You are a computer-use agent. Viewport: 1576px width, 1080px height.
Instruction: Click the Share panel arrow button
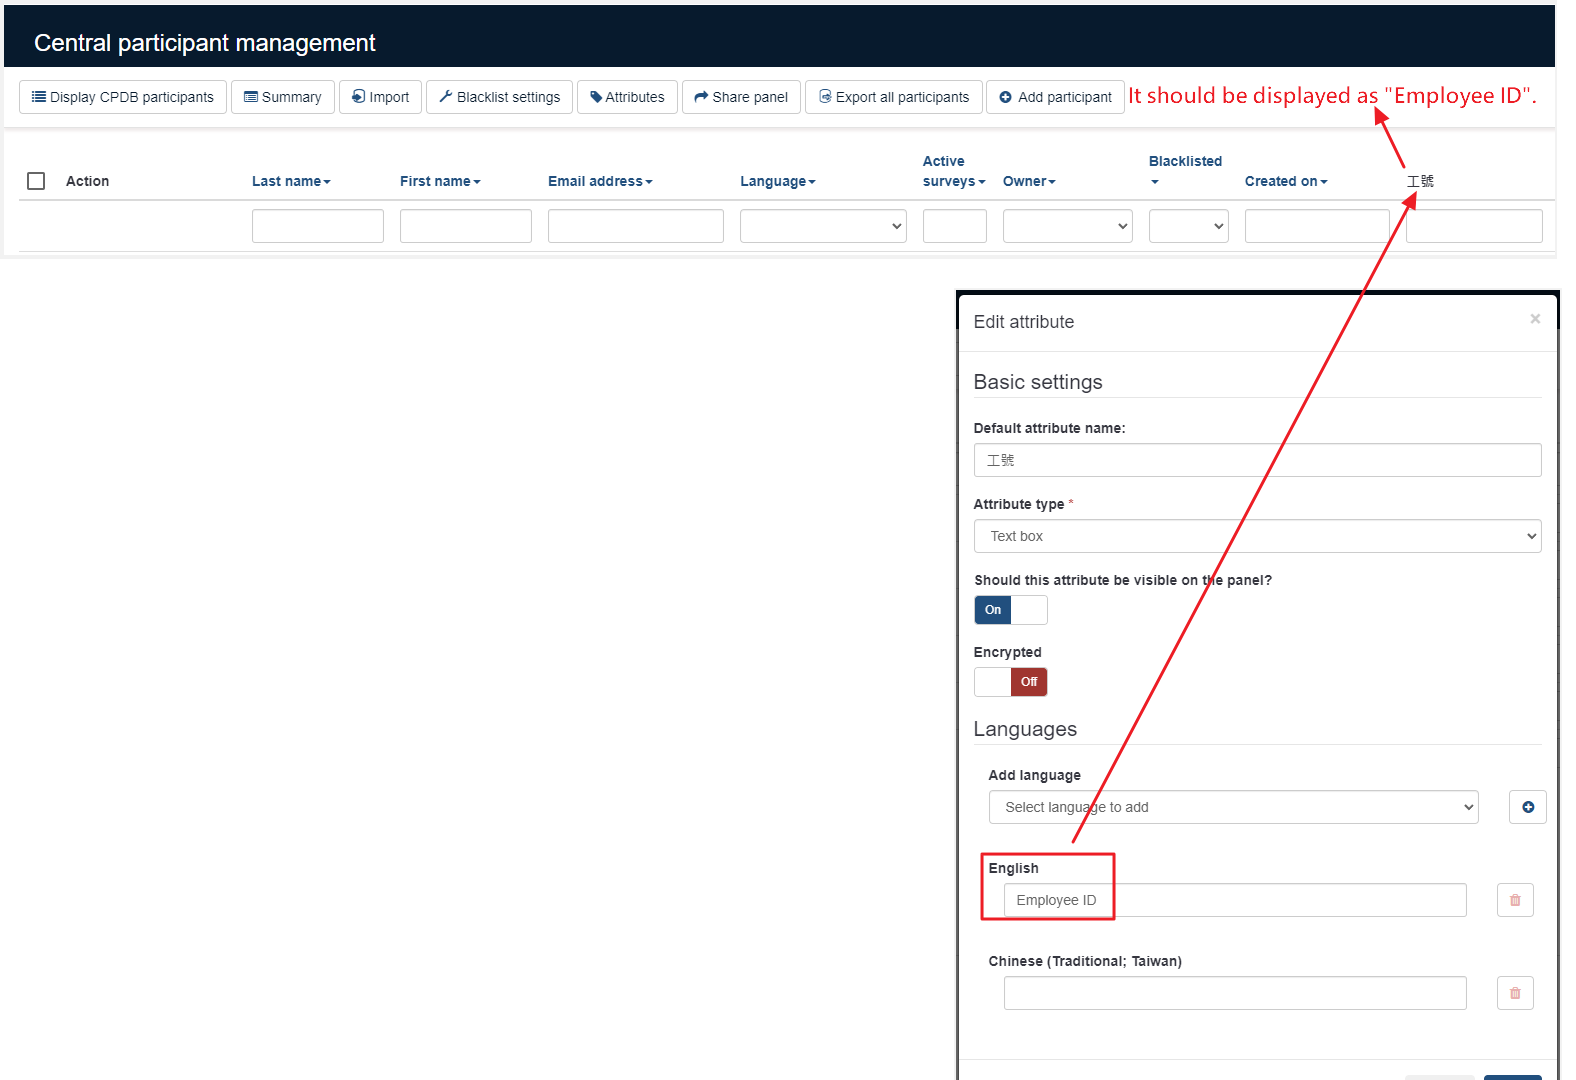(x=740, y=97)
